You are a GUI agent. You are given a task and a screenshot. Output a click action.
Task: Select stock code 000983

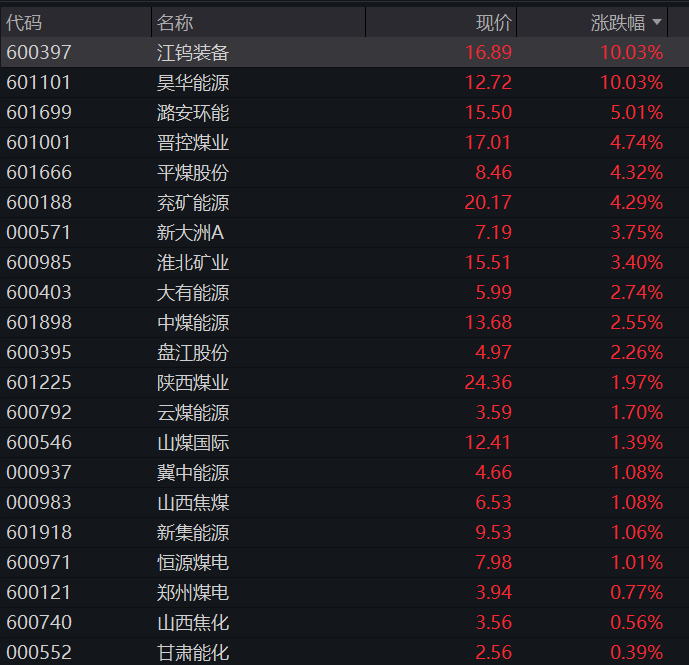point(39,503)
